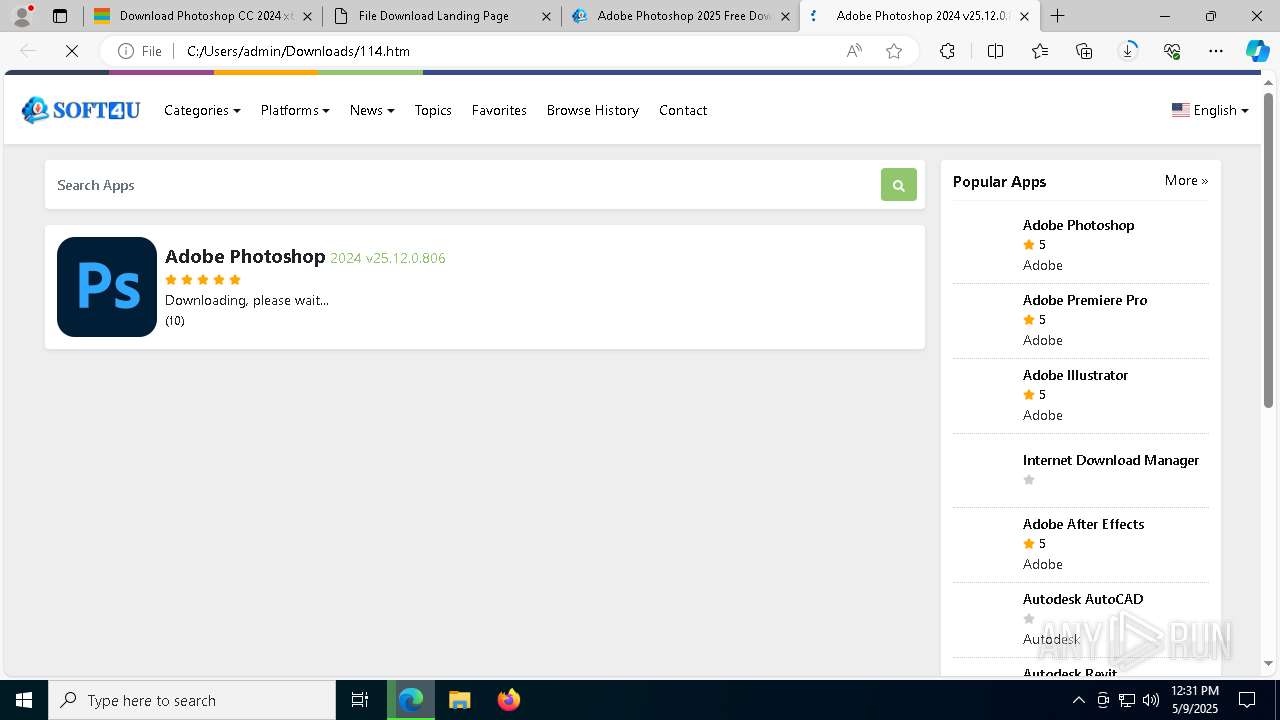Viewport: 1280px width, 720px height.
Task: Open the Edge profile icon
Action: (x=22, y=16)
